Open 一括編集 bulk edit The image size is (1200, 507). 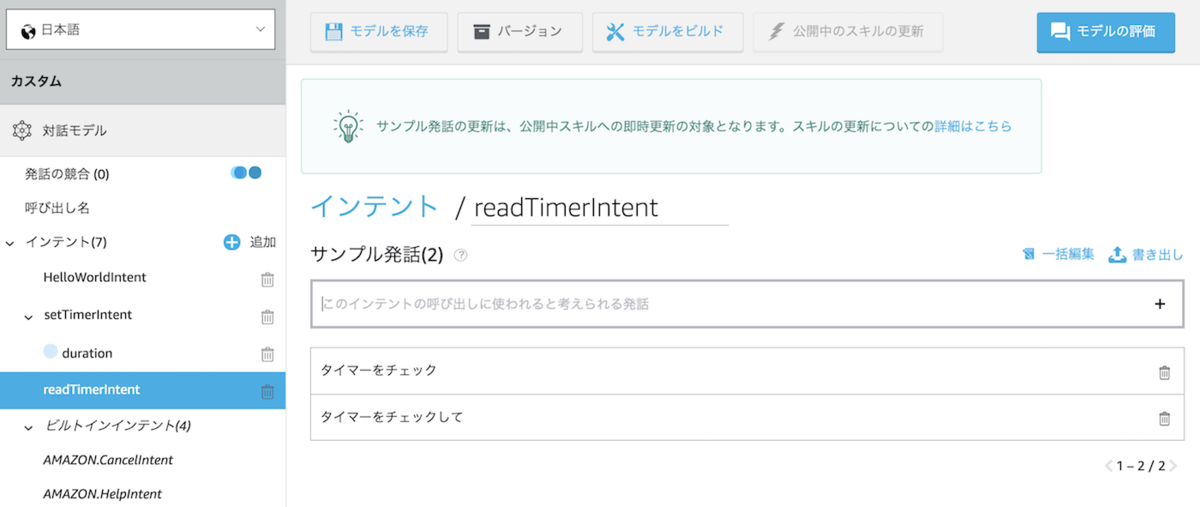click(1068, 254)
